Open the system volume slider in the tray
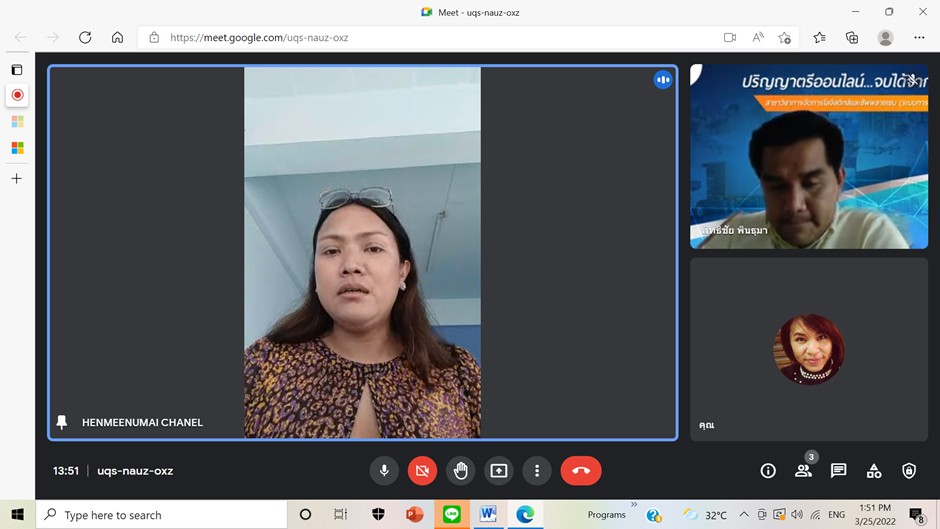 [796, 515]
